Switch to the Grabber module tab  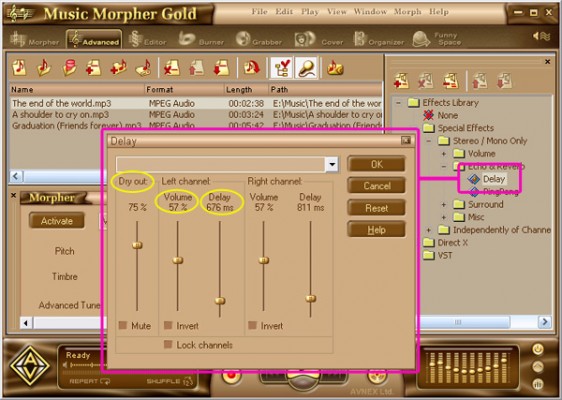click(x=259, y=39)
